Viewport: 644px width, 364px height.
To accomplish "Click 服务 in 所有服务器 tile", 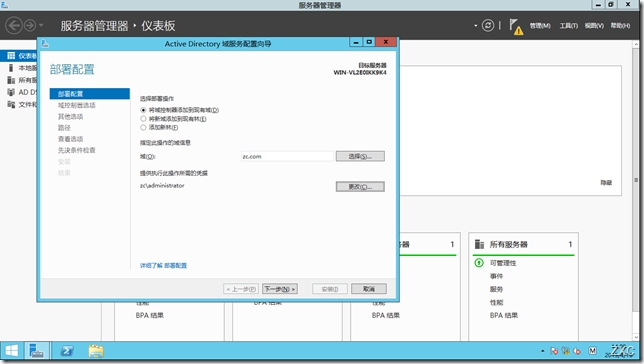I will 496,289.
